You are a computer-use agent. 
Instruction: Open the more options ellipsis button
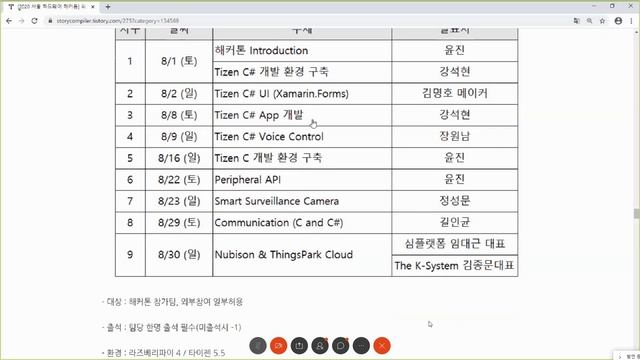pos(361,346)
